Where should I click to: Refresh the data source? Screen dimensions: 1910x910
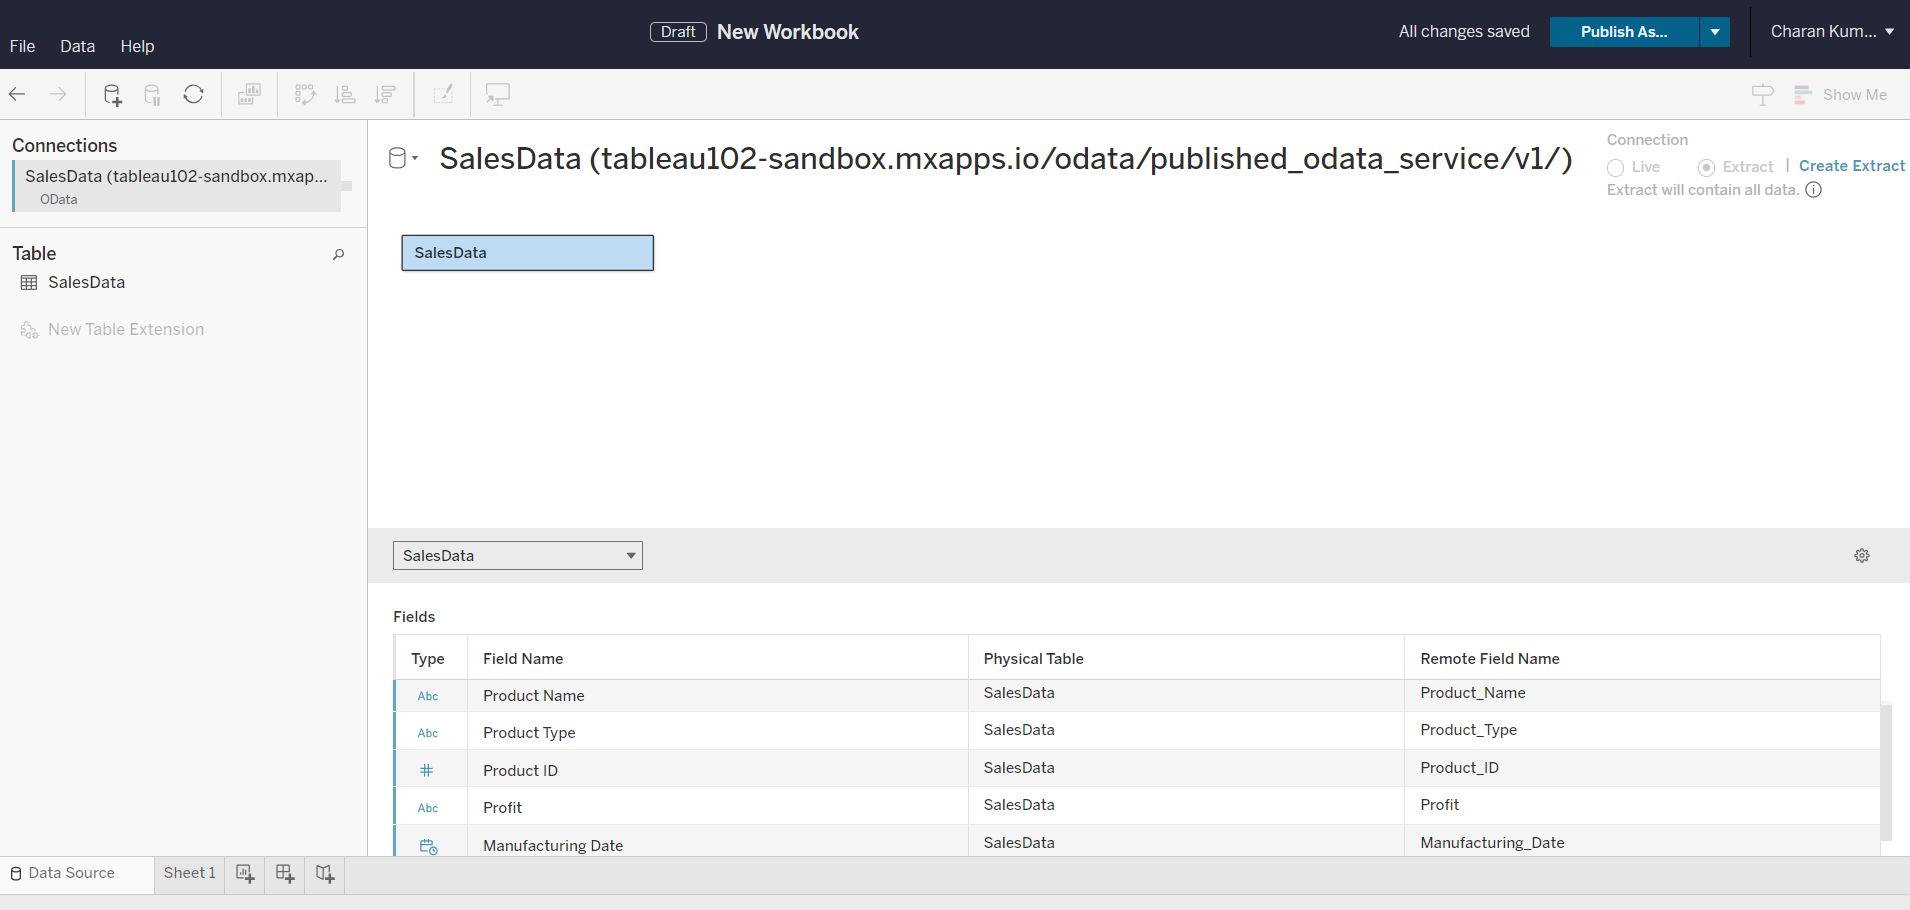(193, 94)
